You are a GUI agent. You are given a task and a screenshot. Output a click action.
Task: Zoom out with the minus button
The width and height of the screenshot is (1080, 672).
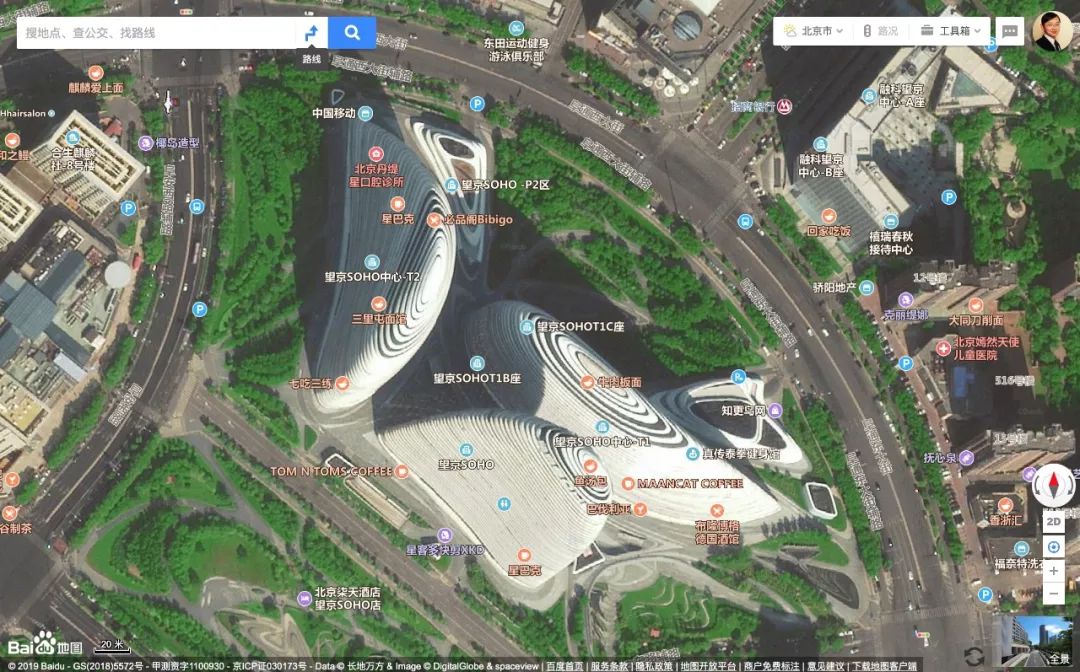click(x=1054, y=594)
